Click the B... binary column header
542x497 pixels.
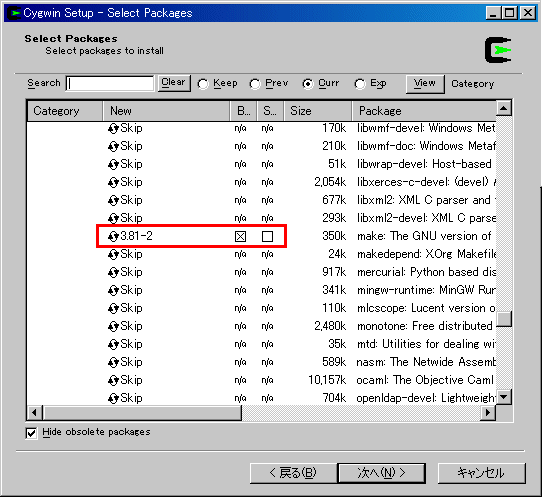click(243, 111)
